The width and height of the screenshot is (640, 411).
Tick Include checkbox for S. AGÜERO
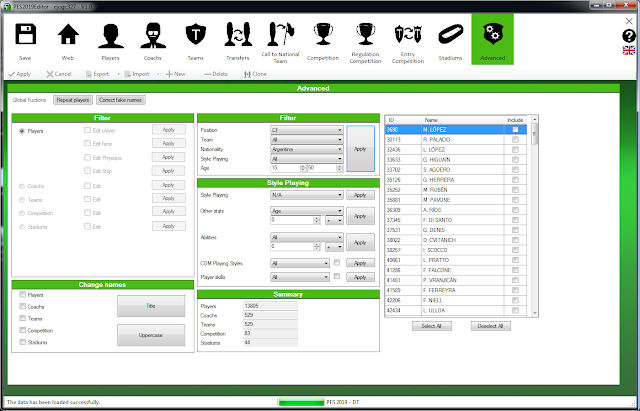pos(515,169)
